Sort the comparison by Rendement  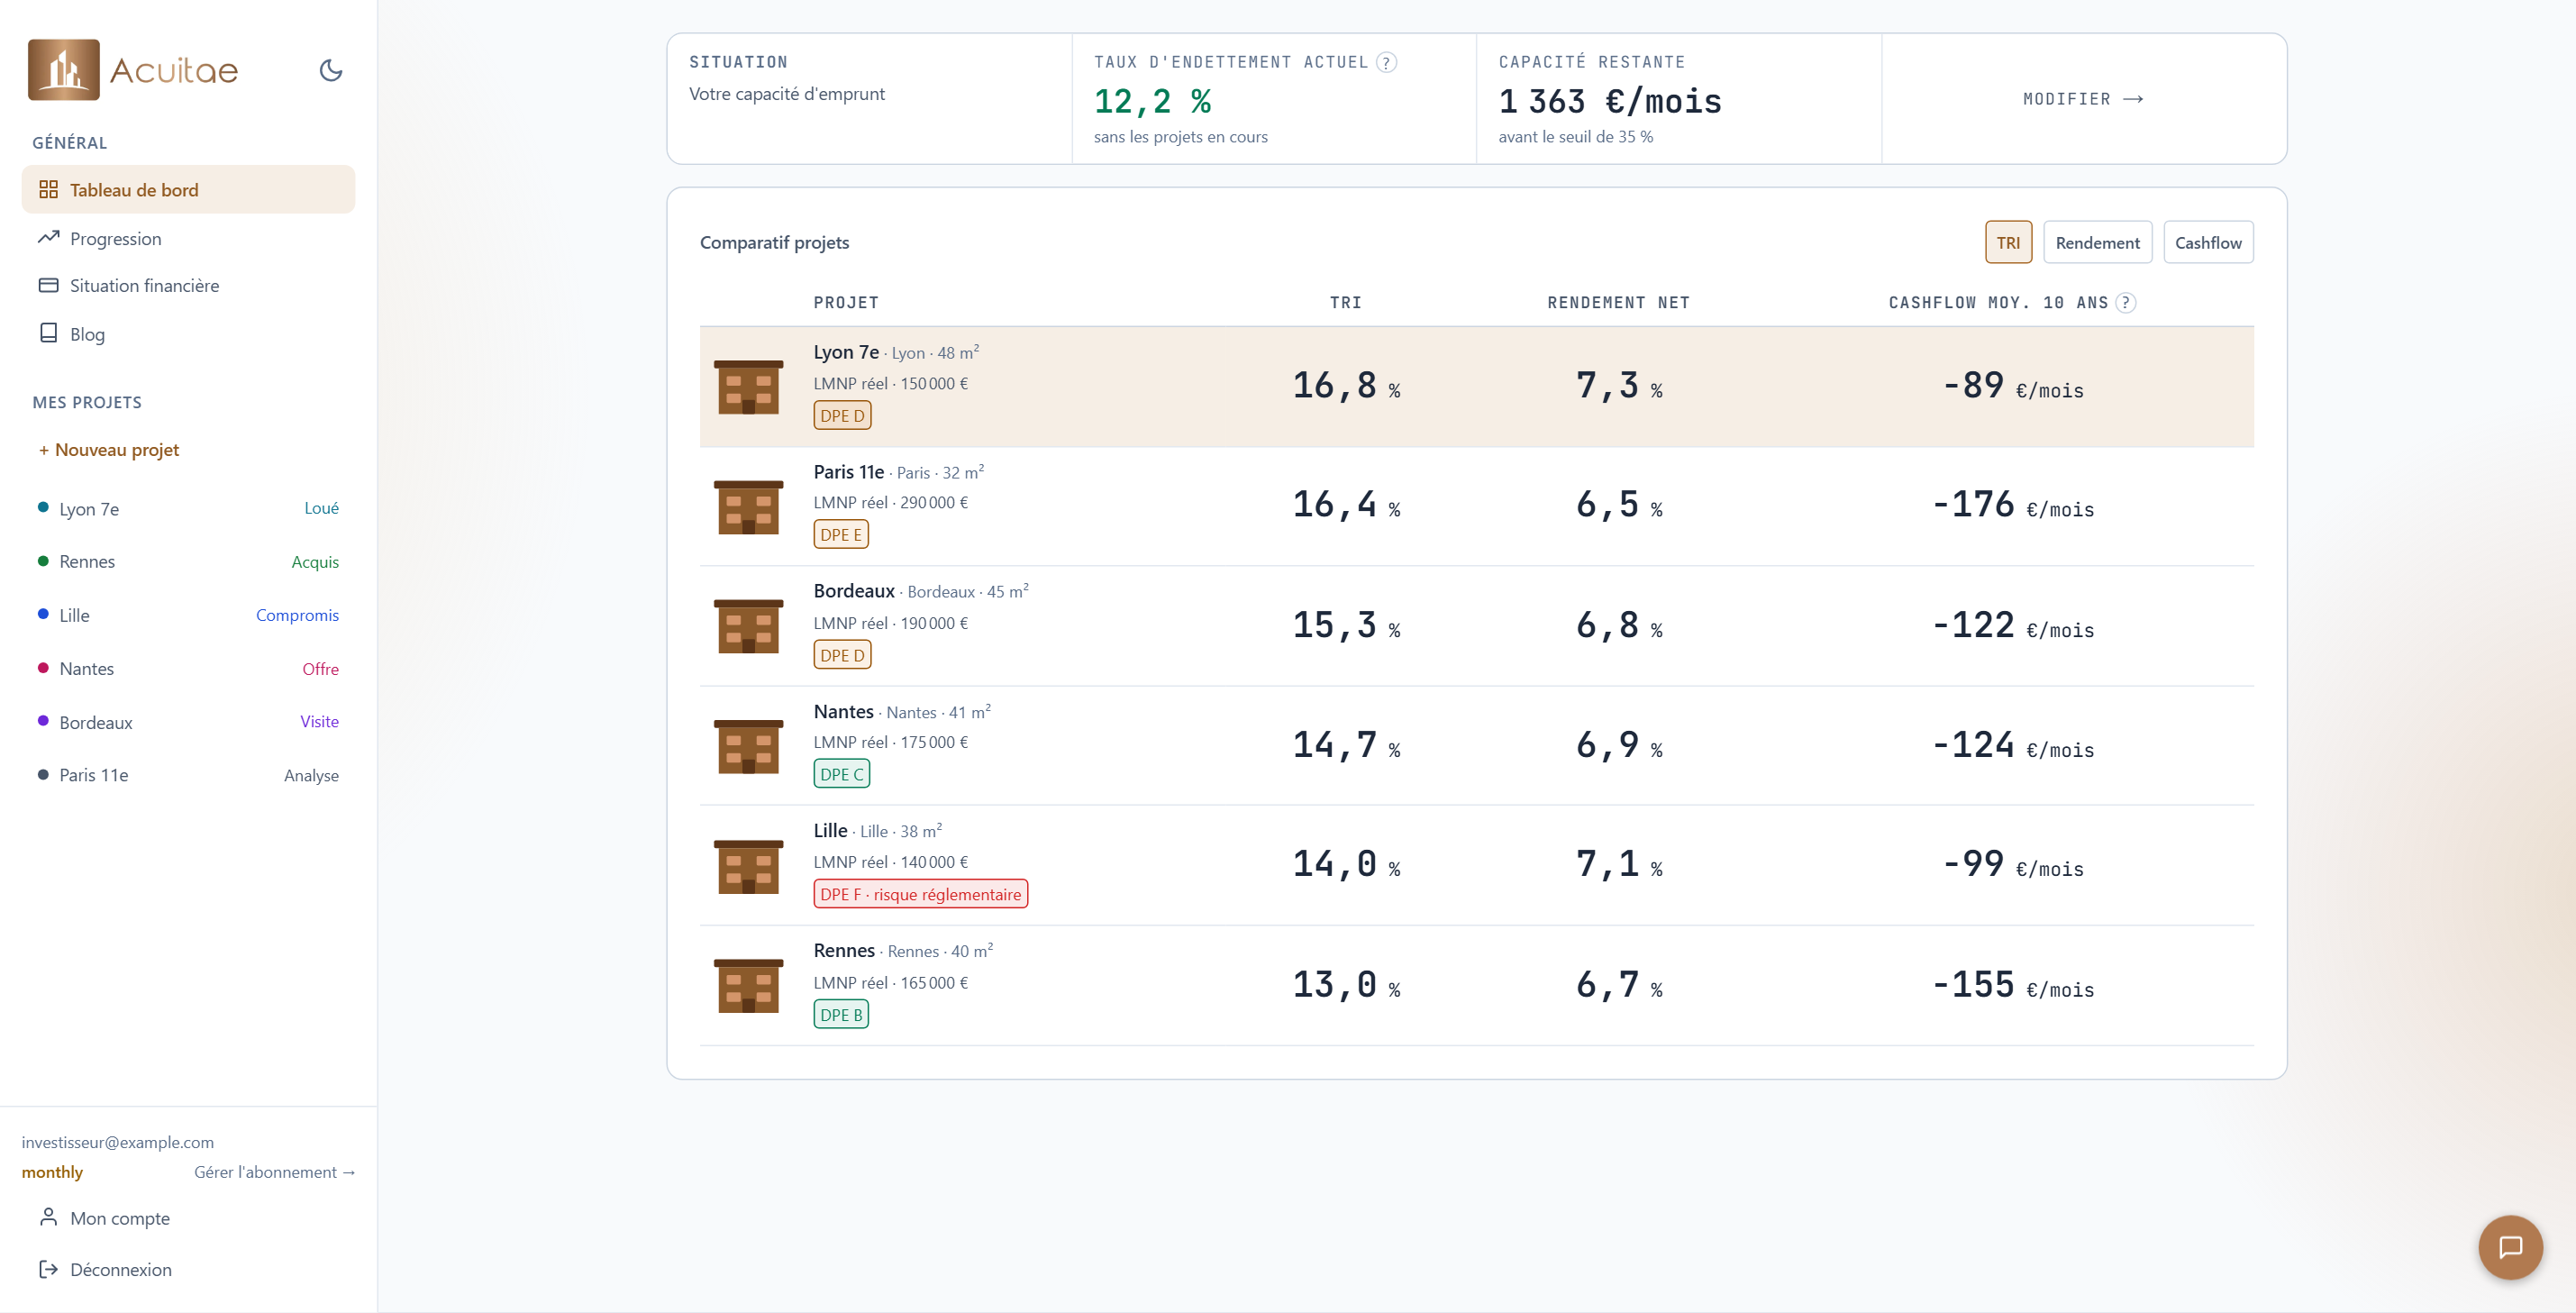pos(2097,242)
